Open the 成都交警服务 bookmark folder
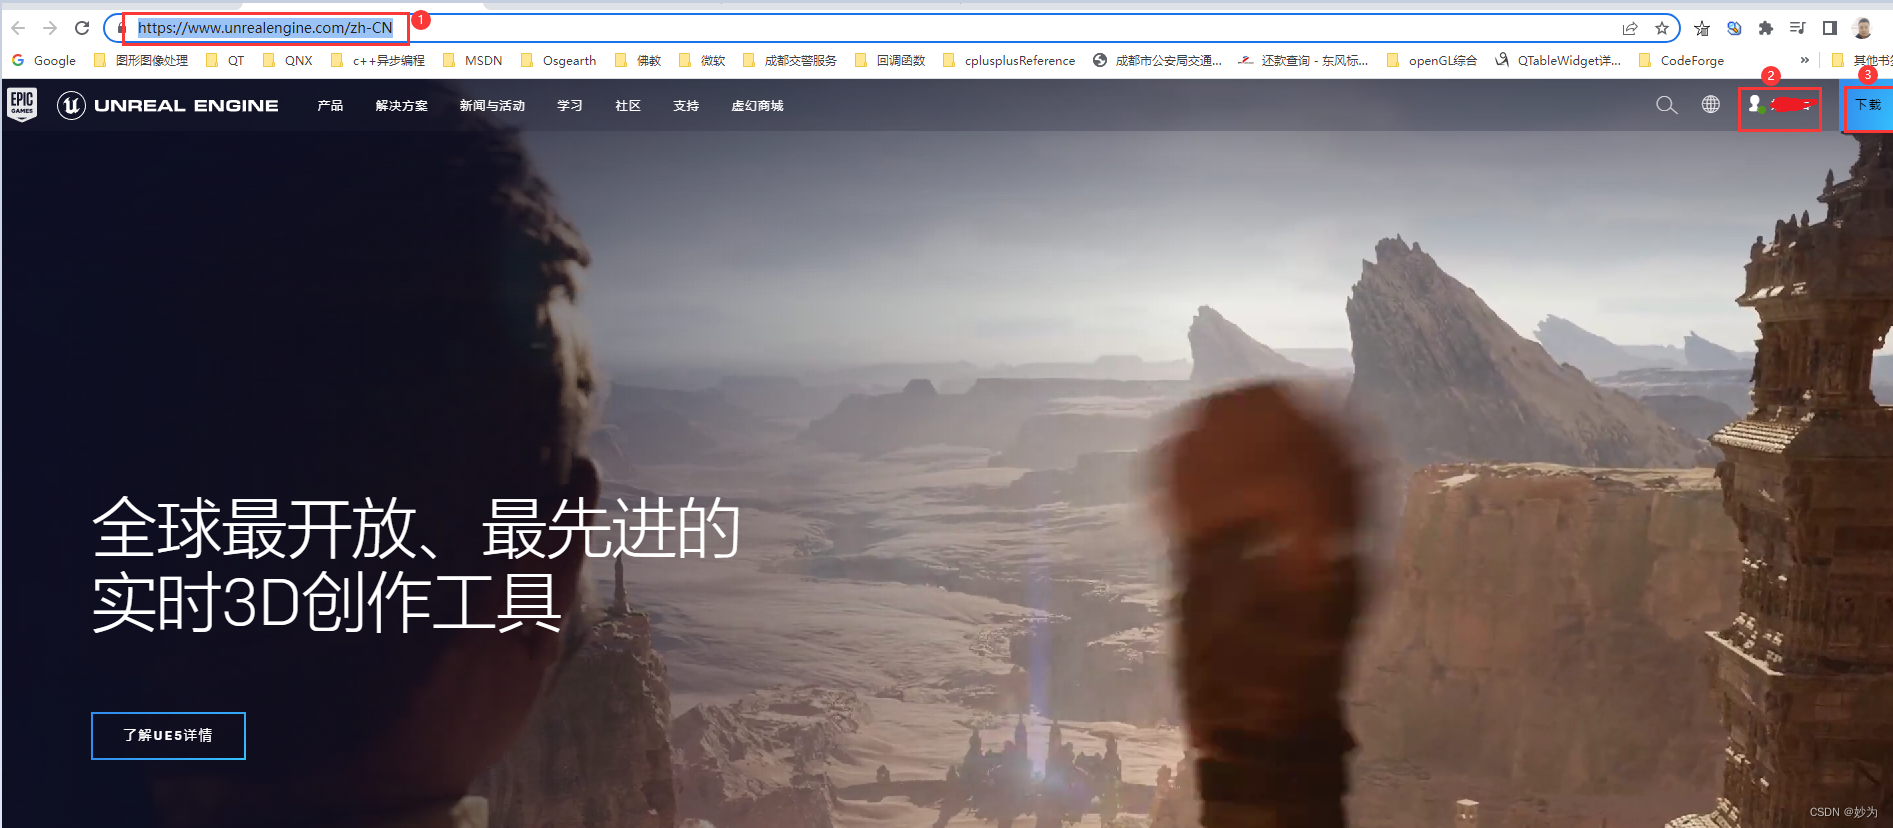 790,60
